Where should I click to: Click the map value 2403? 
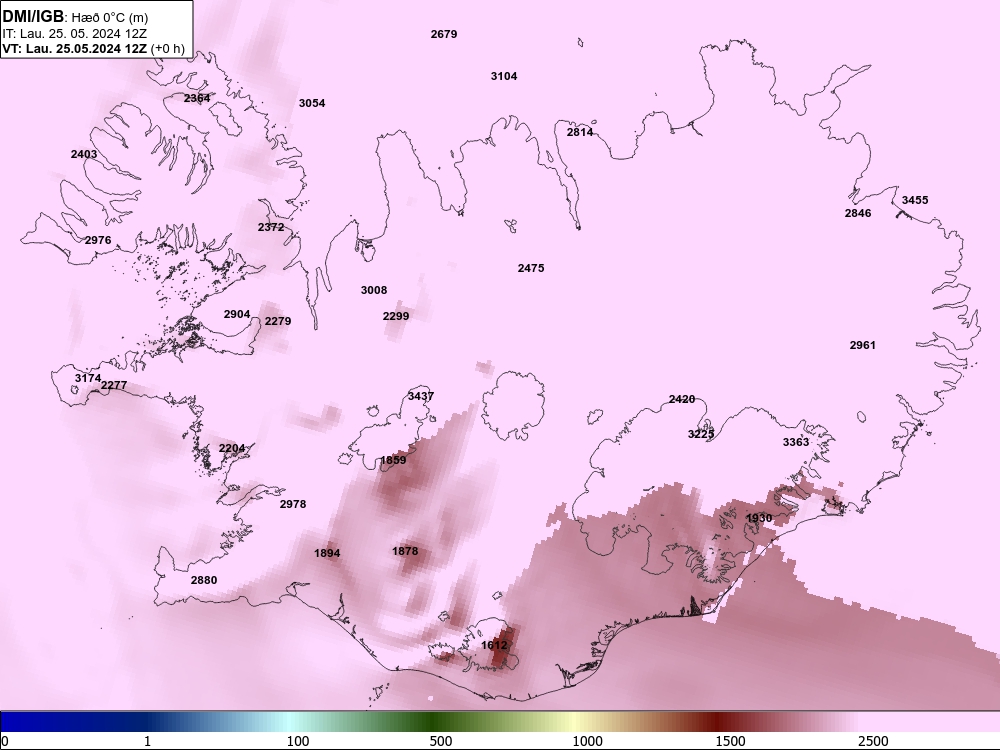(84, 154)
